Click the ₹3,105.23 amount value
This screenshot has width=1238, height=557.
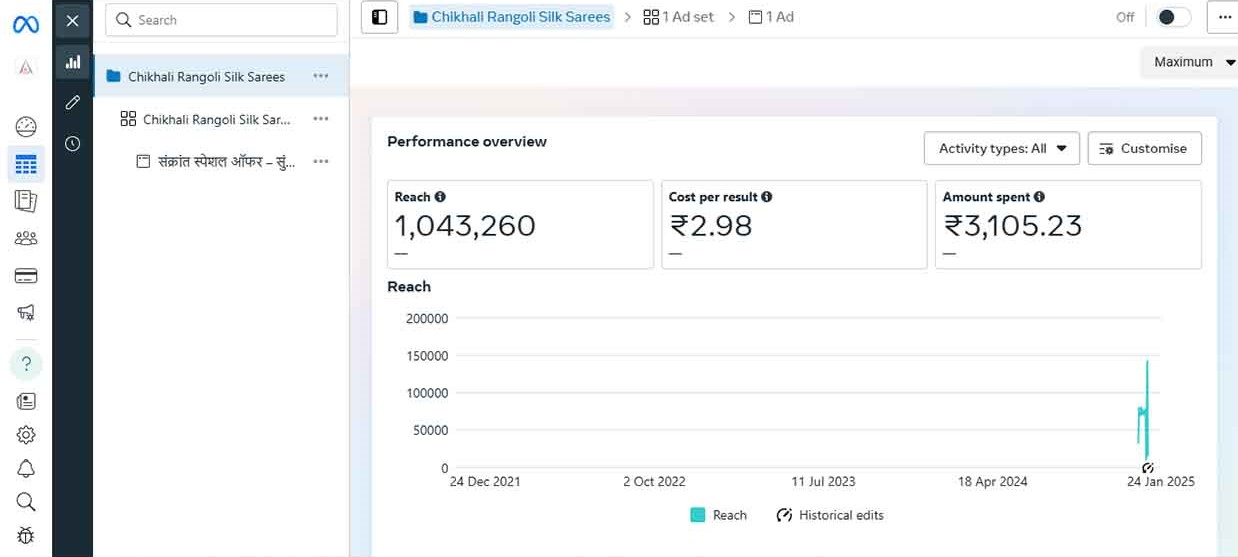pos(1013,226)
